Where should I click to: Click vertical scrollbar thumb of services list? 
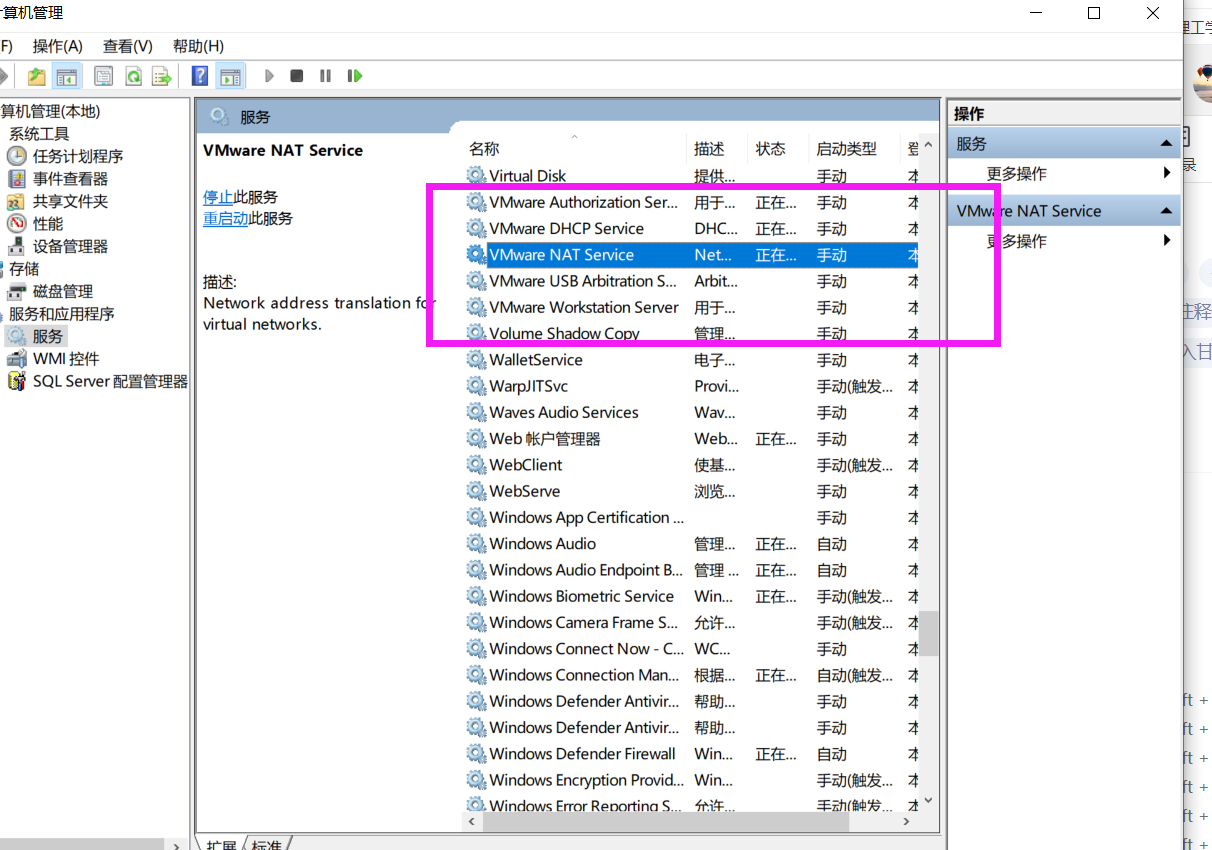click(x=929, y=633)
